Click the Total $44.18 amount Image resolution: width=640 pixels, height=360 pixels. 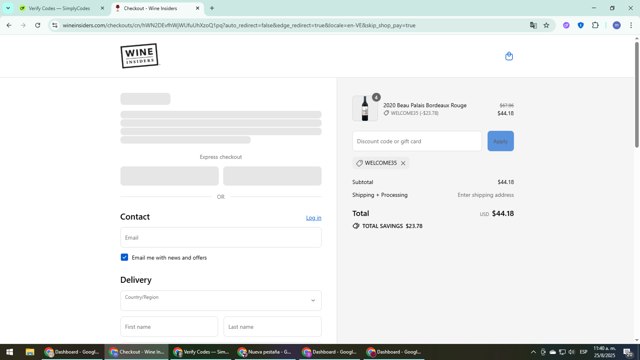[x=503, y=213]
